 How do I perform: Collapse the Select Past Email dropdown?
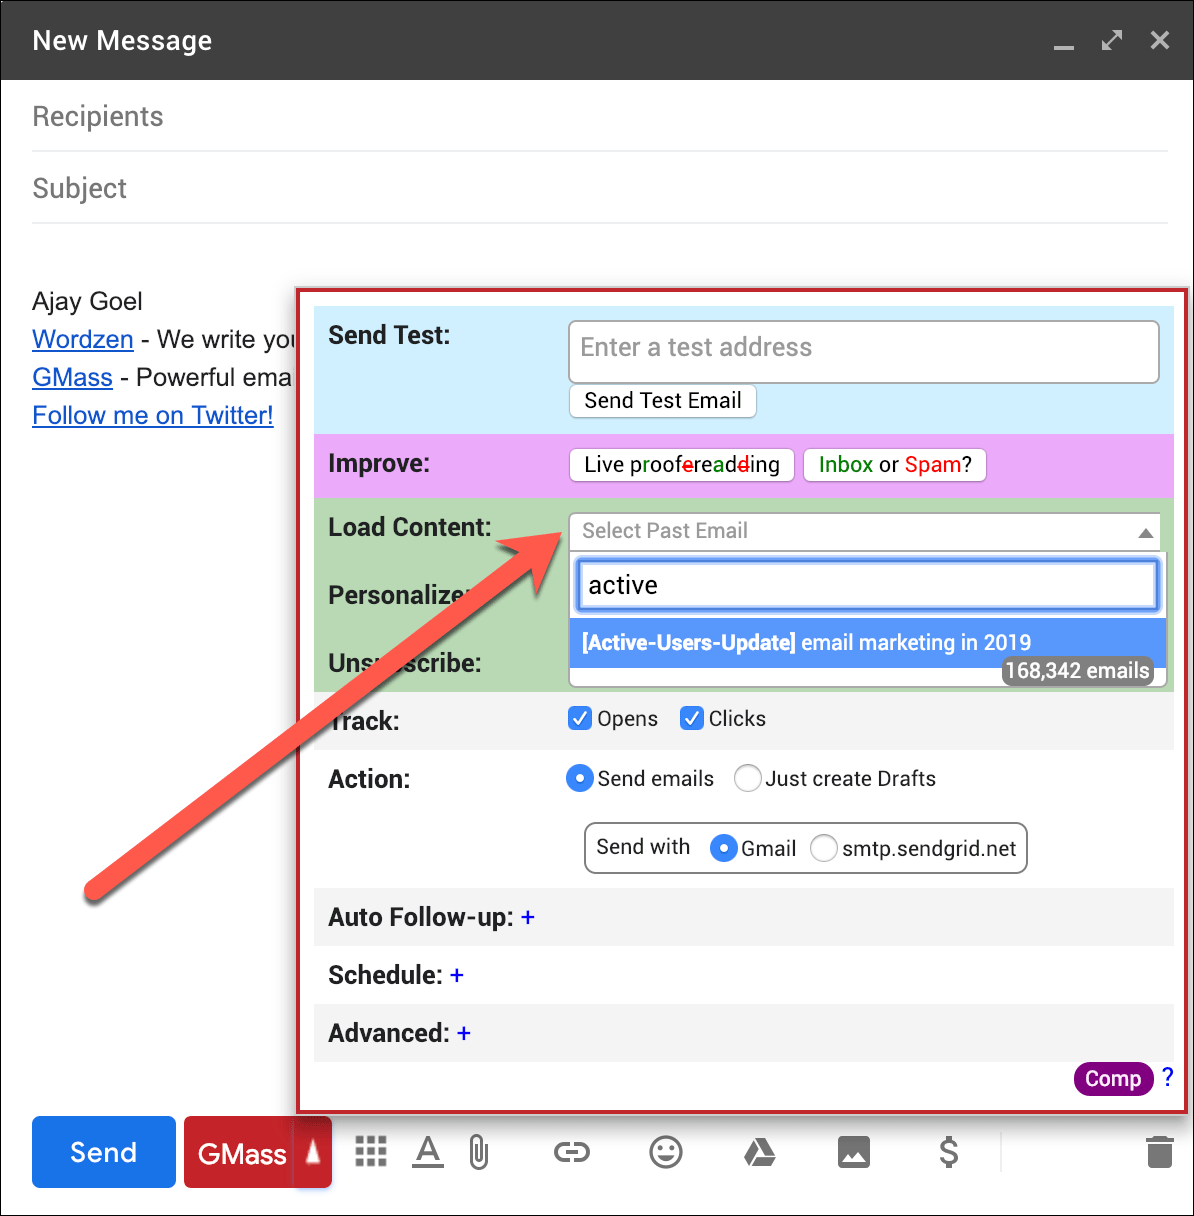click(x=1145, y=532)
